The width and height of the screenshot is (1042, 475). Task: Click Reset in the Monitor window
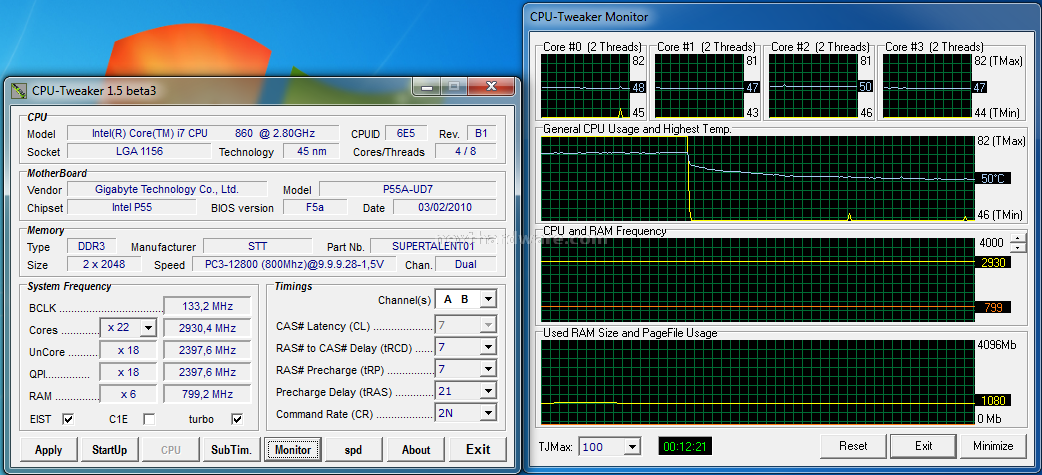click(853, 446)
